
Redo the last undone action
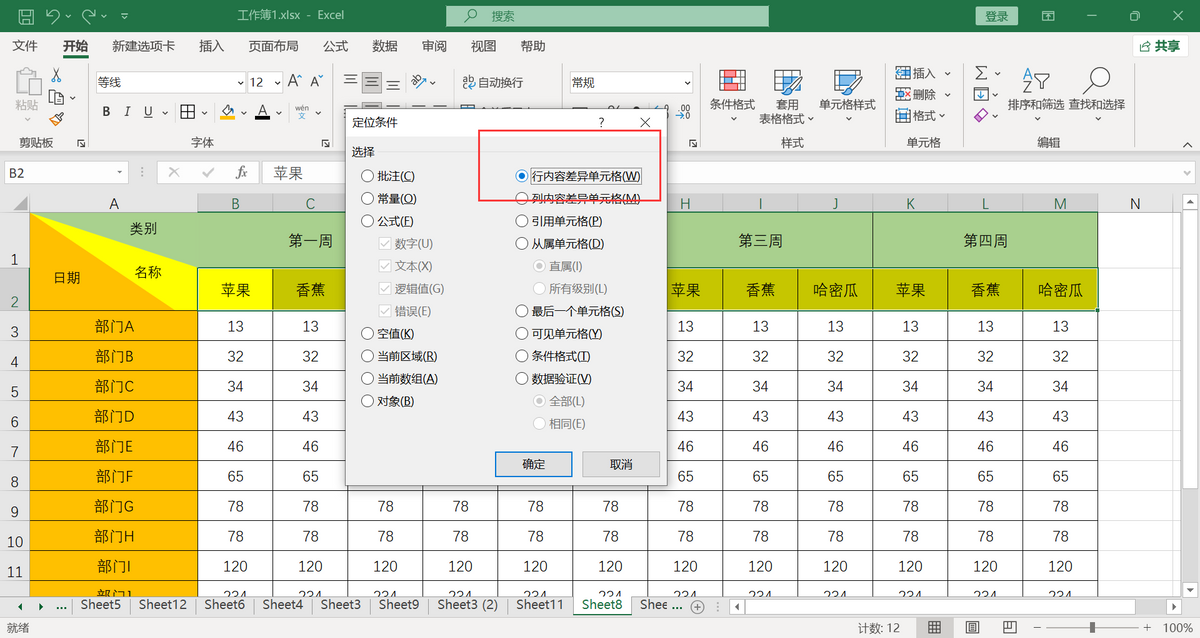point(89,16)
